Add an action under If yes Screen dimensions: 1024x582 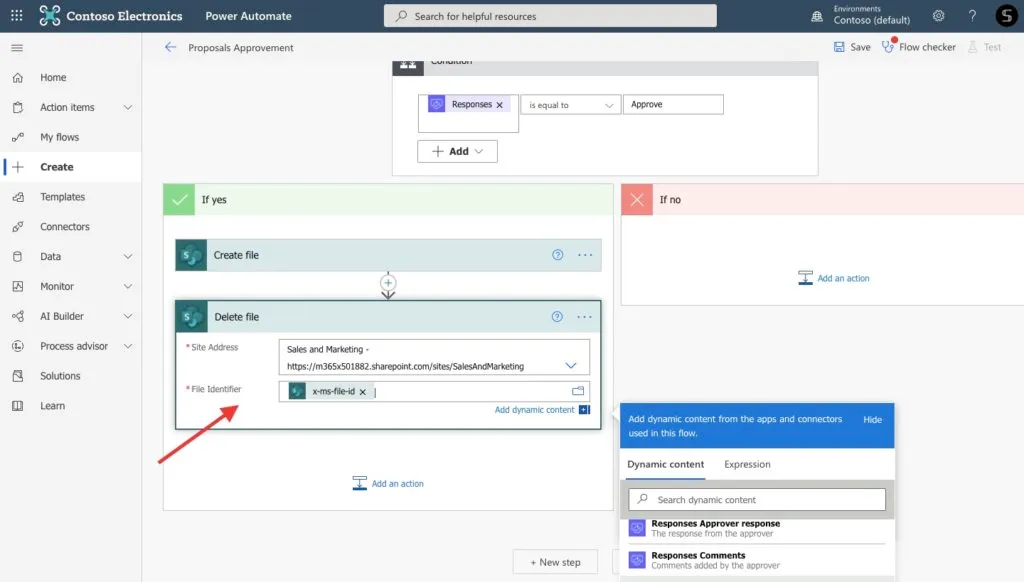[x=388, y=483]
